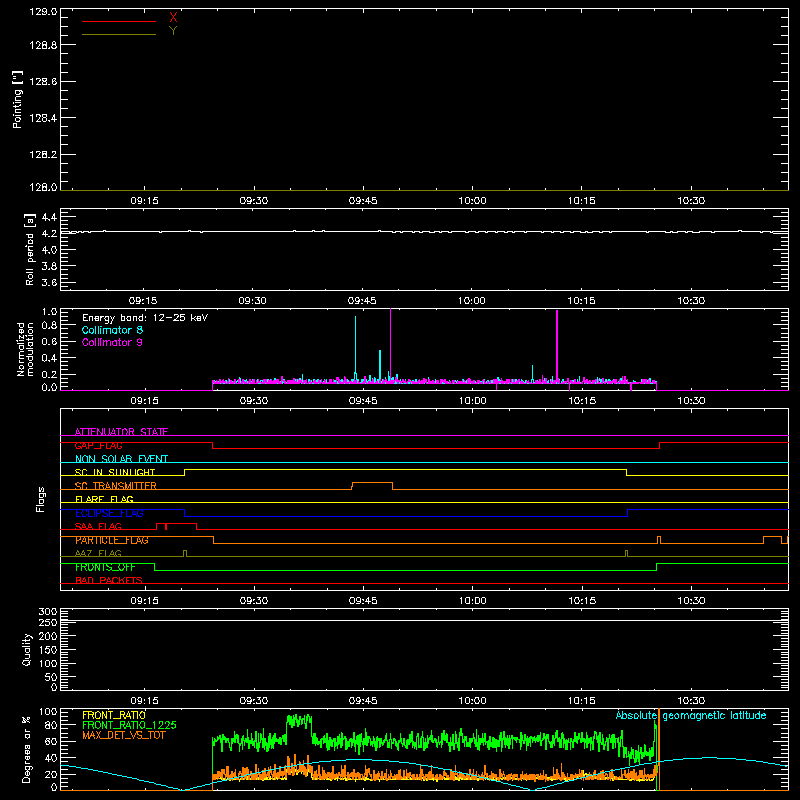
Task: Click the 1.0 tick on modulation axis
Action: [49, 311]
